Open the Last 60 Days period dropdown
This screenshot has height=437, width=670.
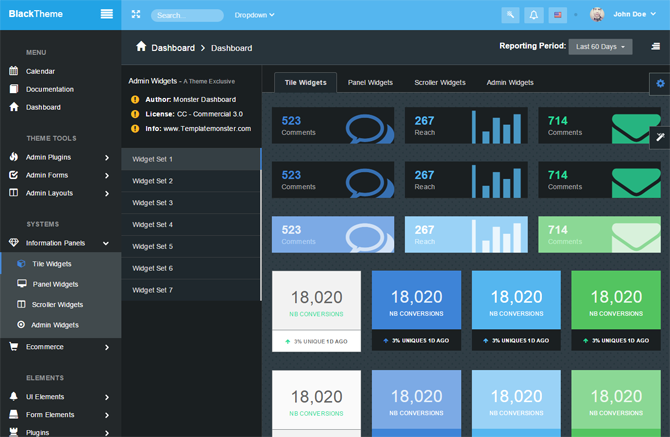pos(600,47)
